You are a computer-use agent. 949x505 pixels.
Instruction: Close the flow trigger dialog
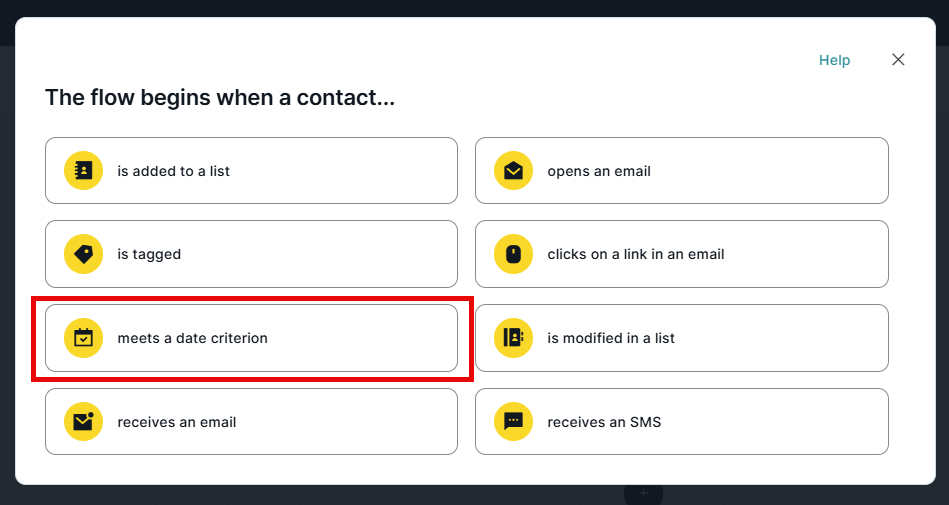click(898, 60)
